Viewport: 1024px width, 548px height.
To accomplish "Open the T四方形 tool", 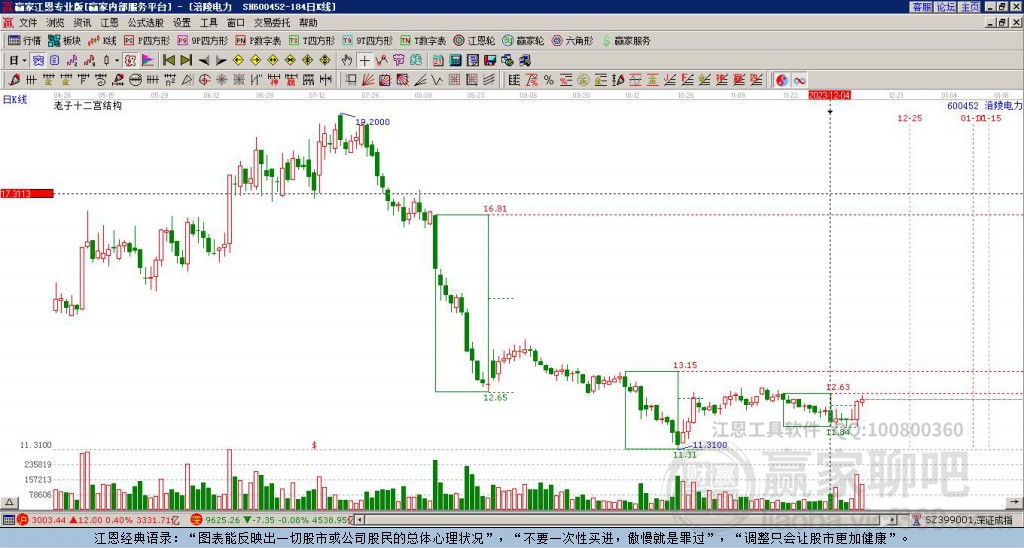I will click(x=312, y=40).
